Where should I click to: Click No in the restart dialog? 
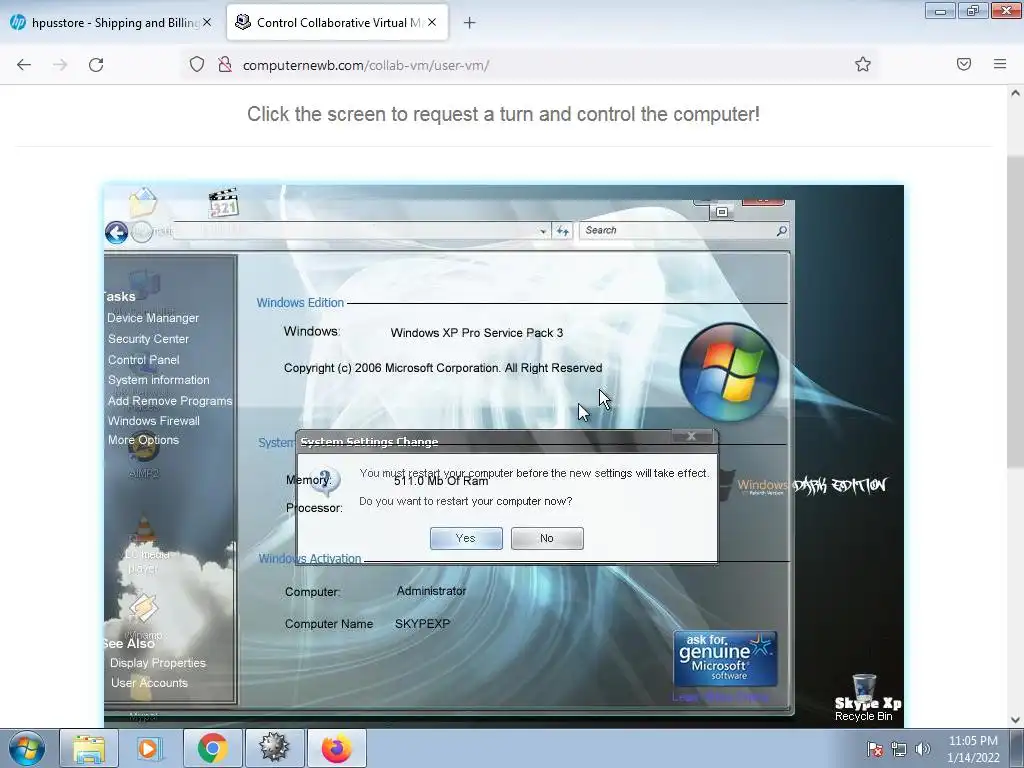pos(547,538)
